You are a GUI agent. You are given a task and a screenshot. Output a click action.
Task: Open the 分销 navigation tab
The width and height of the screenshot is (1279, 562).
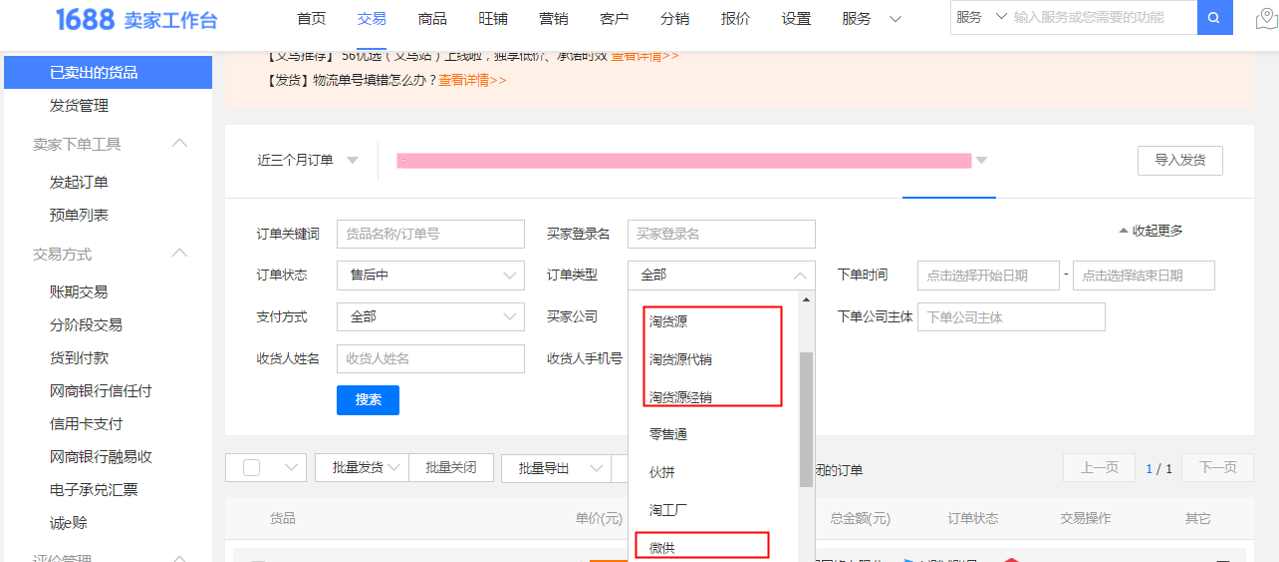pos(675,19)
